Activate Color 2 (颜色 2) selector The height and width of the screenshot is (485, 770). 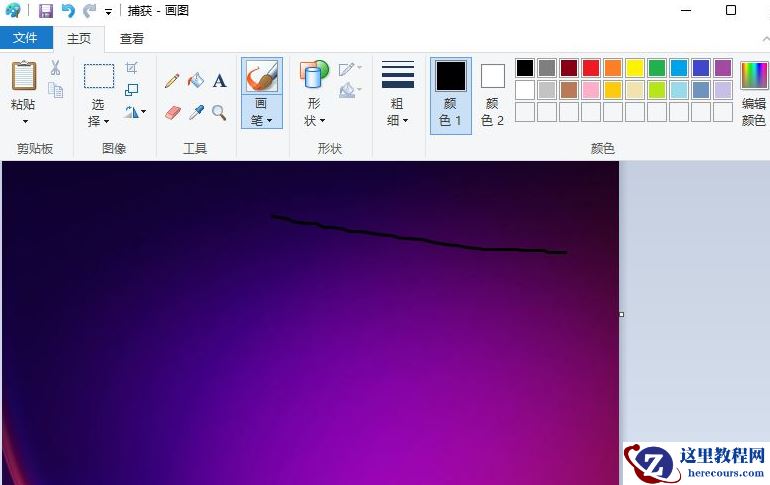tap(492, 95)
